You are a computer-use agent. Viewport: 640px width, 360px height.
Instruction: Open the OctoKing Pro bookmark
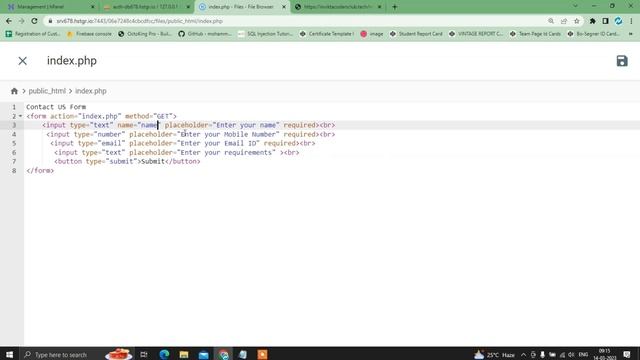coord(145,34)
